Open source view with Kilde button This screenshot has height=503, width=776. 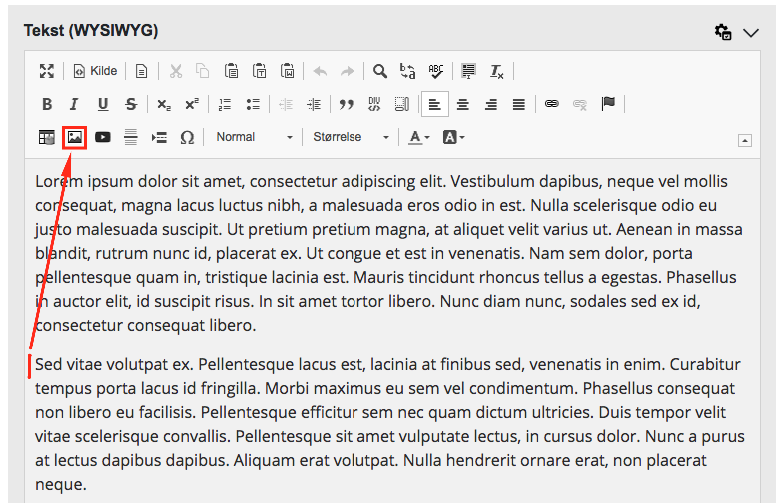click(x=95, y=71)
